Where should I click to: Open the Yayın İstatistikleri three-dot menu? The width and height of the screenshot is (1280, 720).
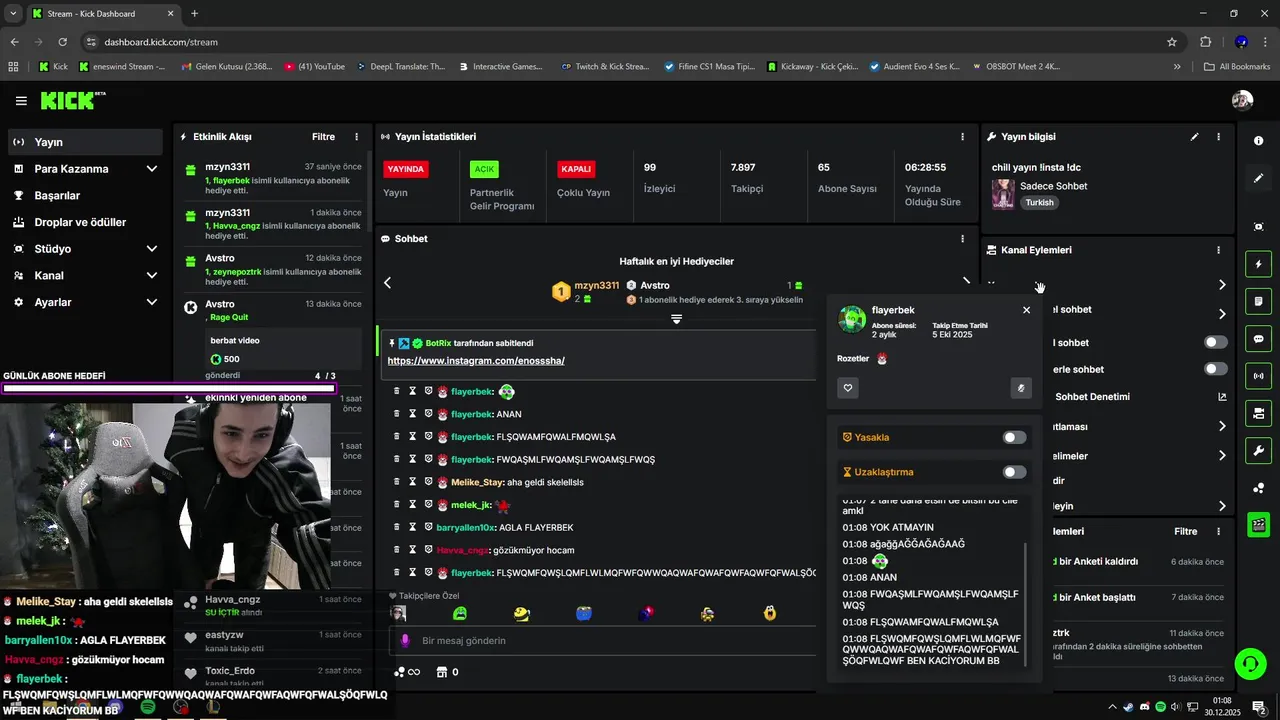tap(963, 137)
